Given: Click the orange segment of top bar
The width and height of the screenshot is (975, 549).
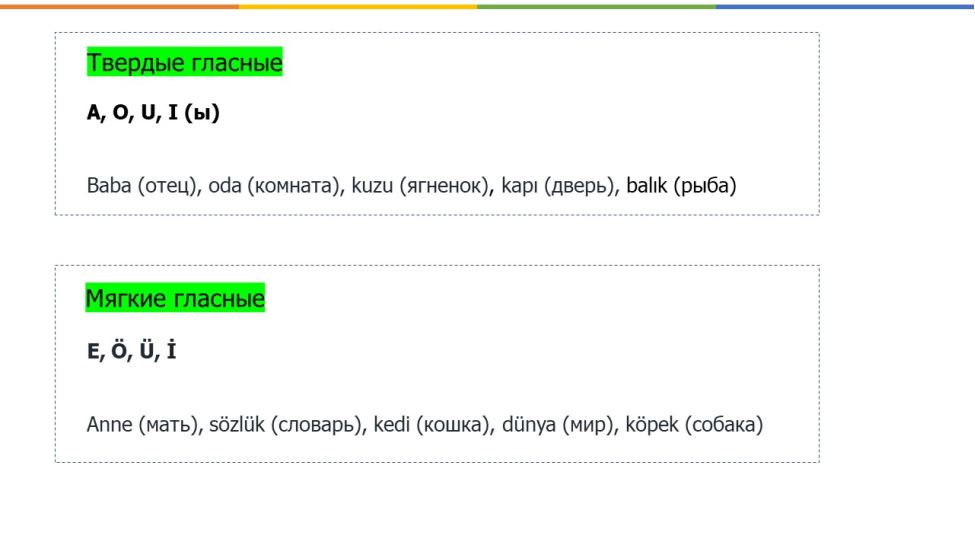Looking at the screenshot, I should (119, 6).
